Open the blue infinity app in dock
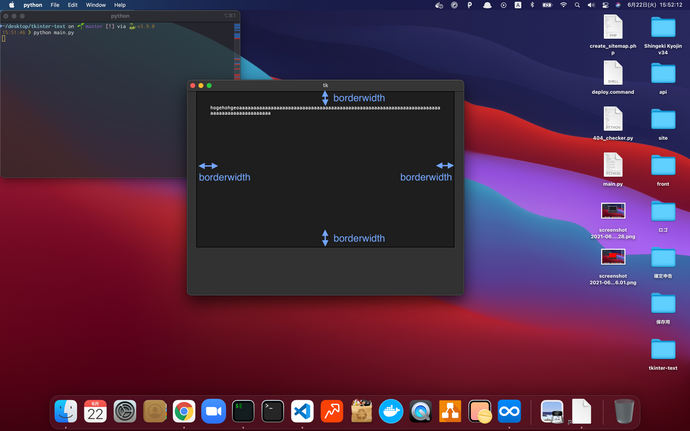Viewport: 690px width, 431px height. 509,411
